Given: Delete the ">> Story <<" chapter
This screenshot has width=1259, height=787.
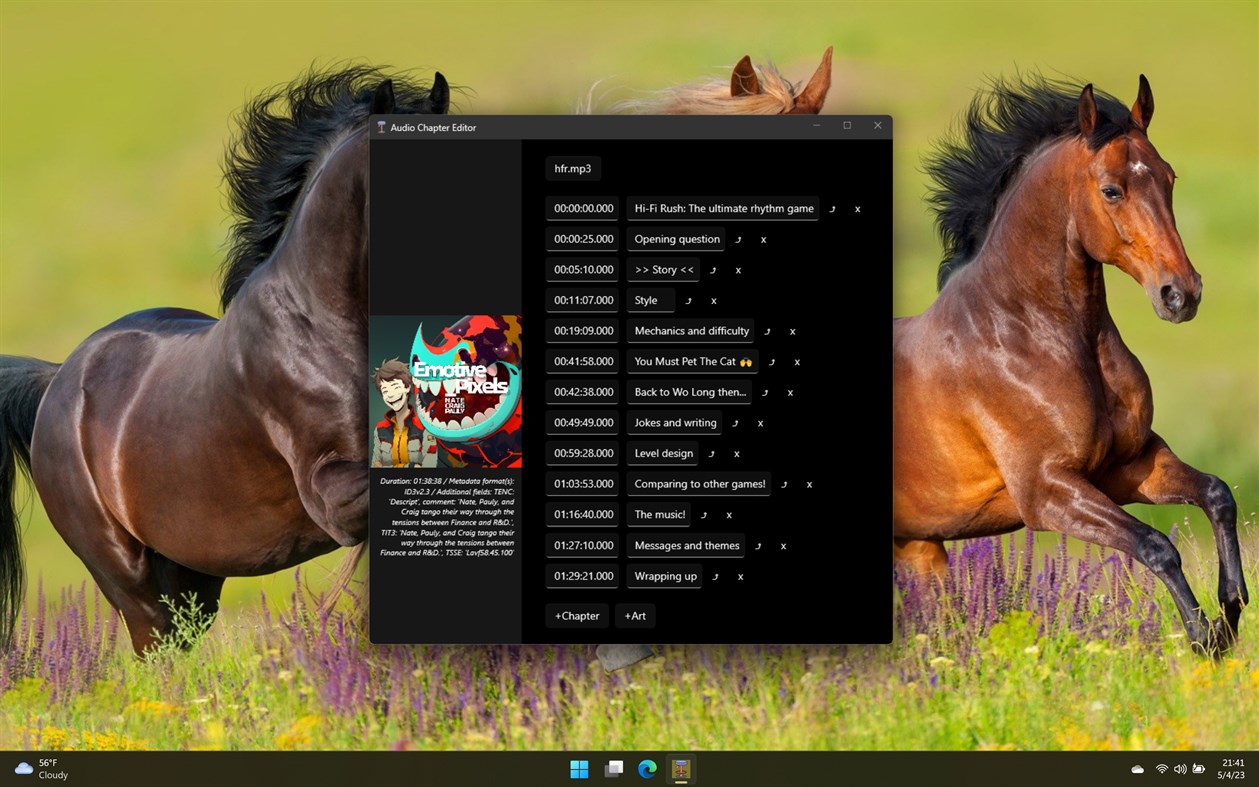Looking at the screenshot, I should coord(737,270).
